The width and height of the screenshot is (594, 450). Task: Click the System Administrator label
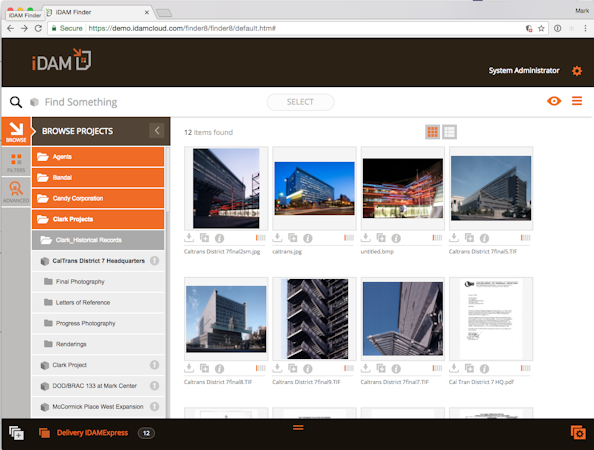coord(524,70)
